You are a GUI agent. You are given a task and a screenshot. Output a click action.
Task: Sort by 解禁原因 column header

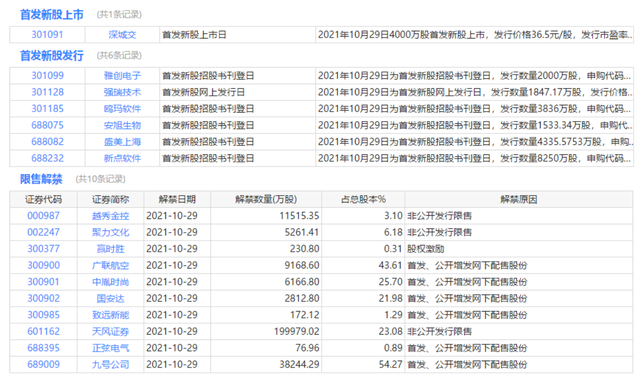point(519,199)
